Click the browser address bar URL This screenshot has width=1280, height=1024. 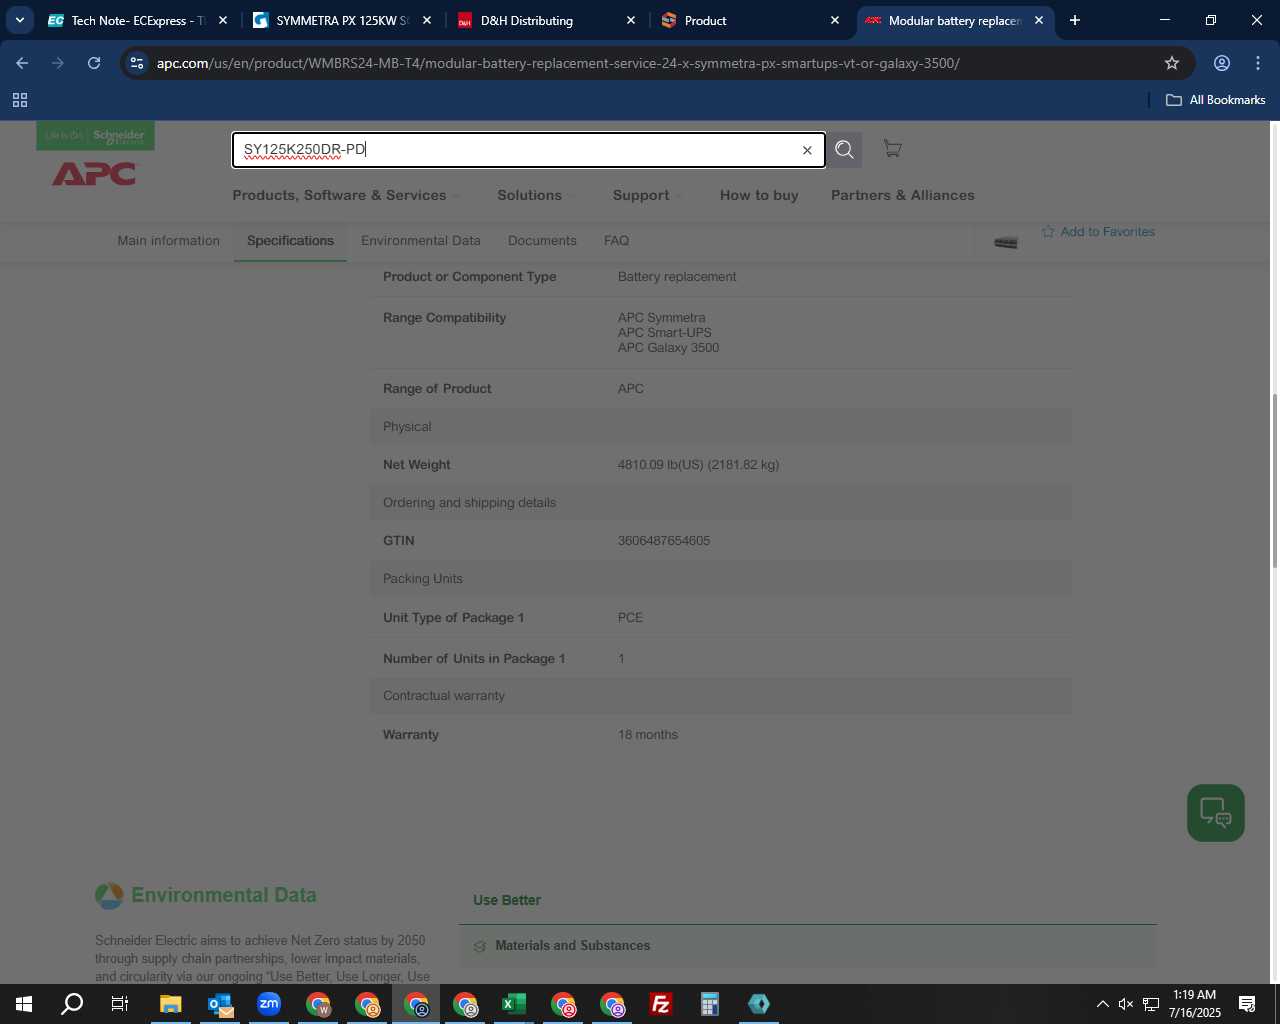[x=558, y=63]
